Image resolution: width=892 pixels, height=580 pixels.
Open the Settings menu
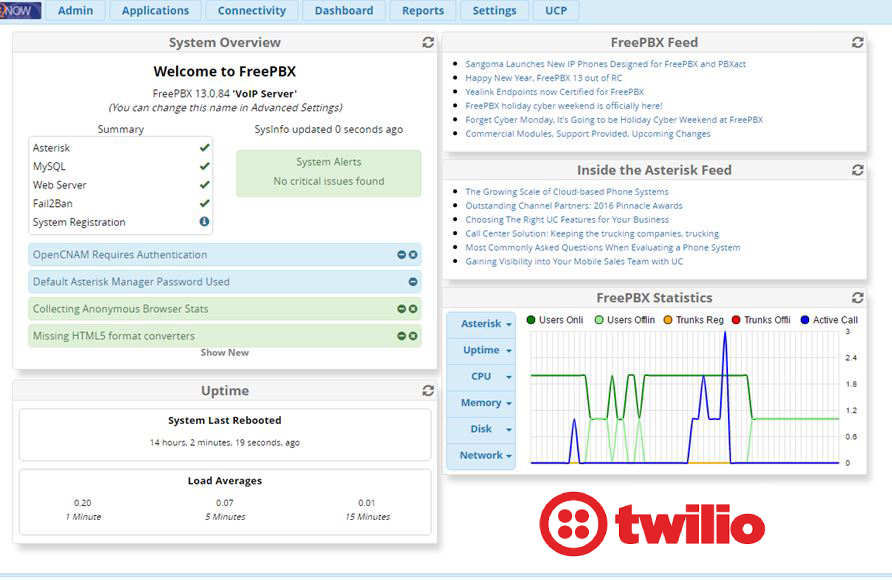(x=494, y=11)
